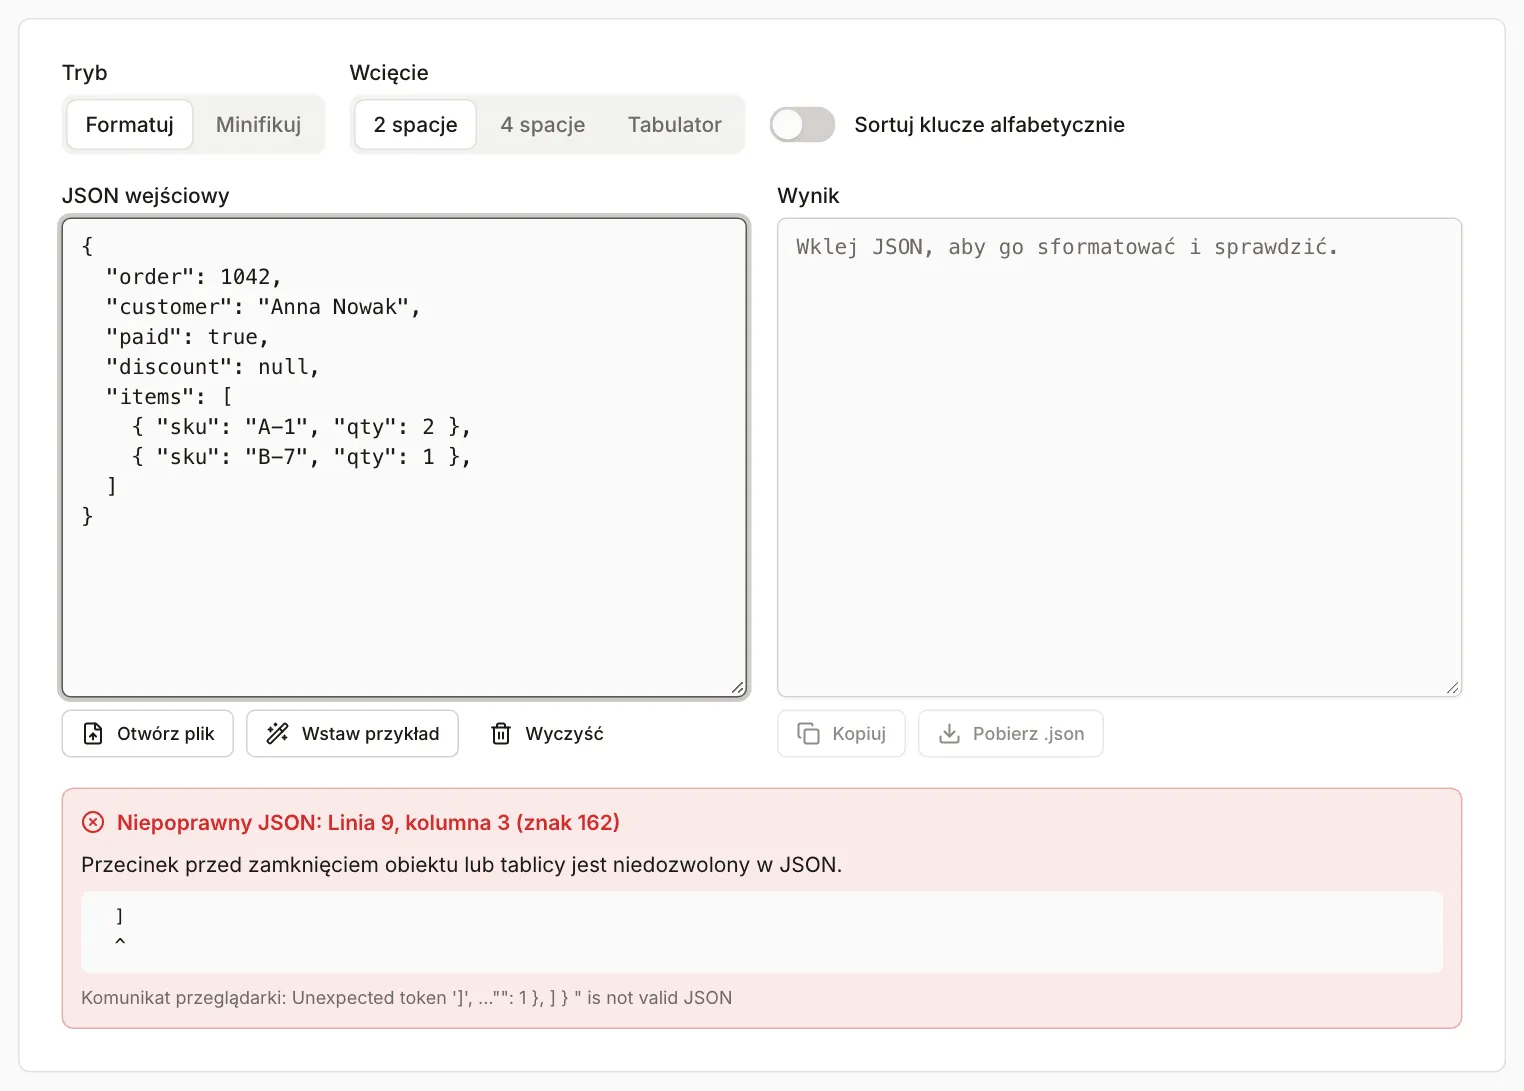Click the magic wand icon of Wstaw przykład
The height and width of the screenshot is (1091, 1524).
point(277,734)
